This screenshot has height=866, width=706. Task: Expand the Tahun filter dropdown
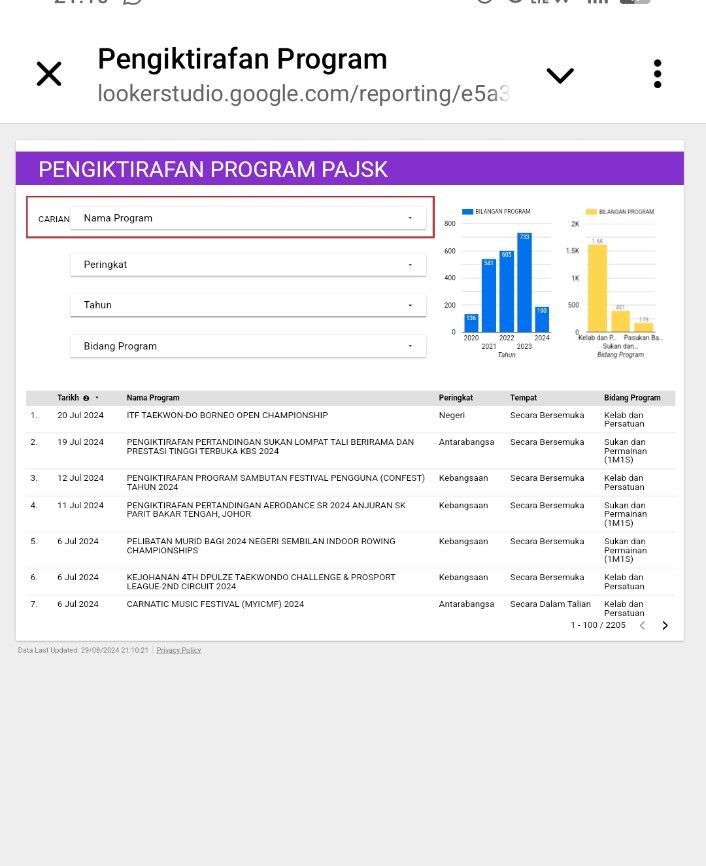pyautogui.click(x=248, y=305)
